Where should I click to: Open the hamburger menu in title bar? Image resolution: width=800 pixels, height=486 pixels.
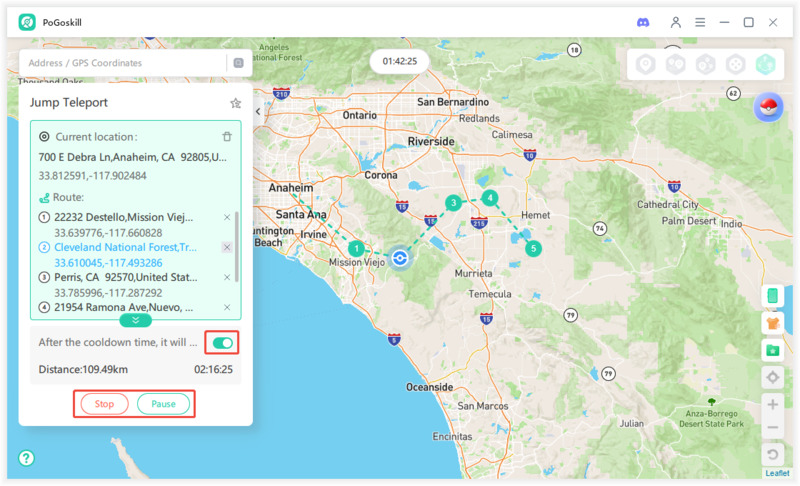(x=700, y=22)
